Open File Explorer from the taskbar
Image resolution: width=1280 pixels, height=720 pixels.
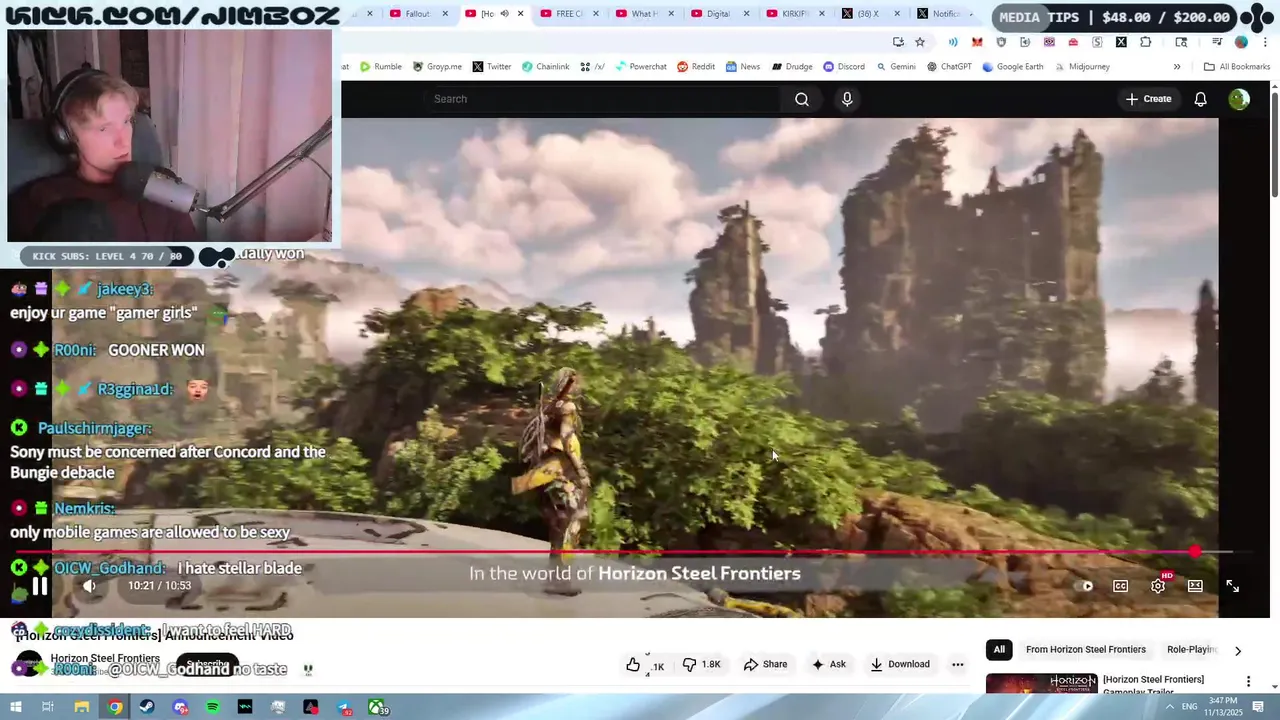coord(81,707)
